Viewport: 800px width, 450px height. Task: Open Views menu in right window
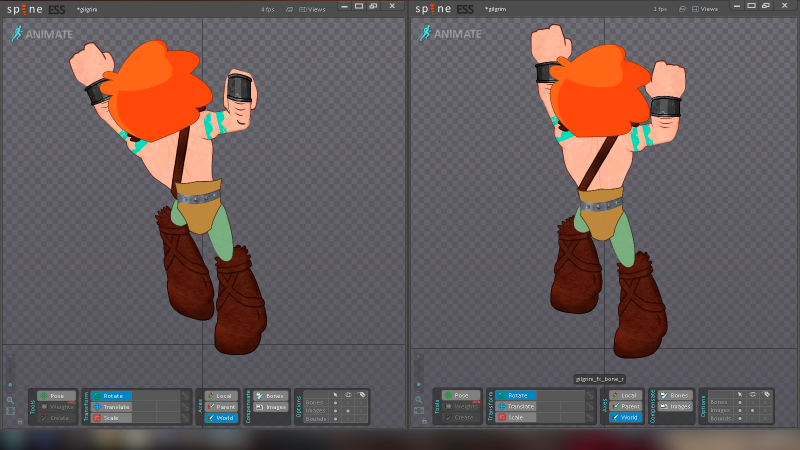tap(705, 9)
